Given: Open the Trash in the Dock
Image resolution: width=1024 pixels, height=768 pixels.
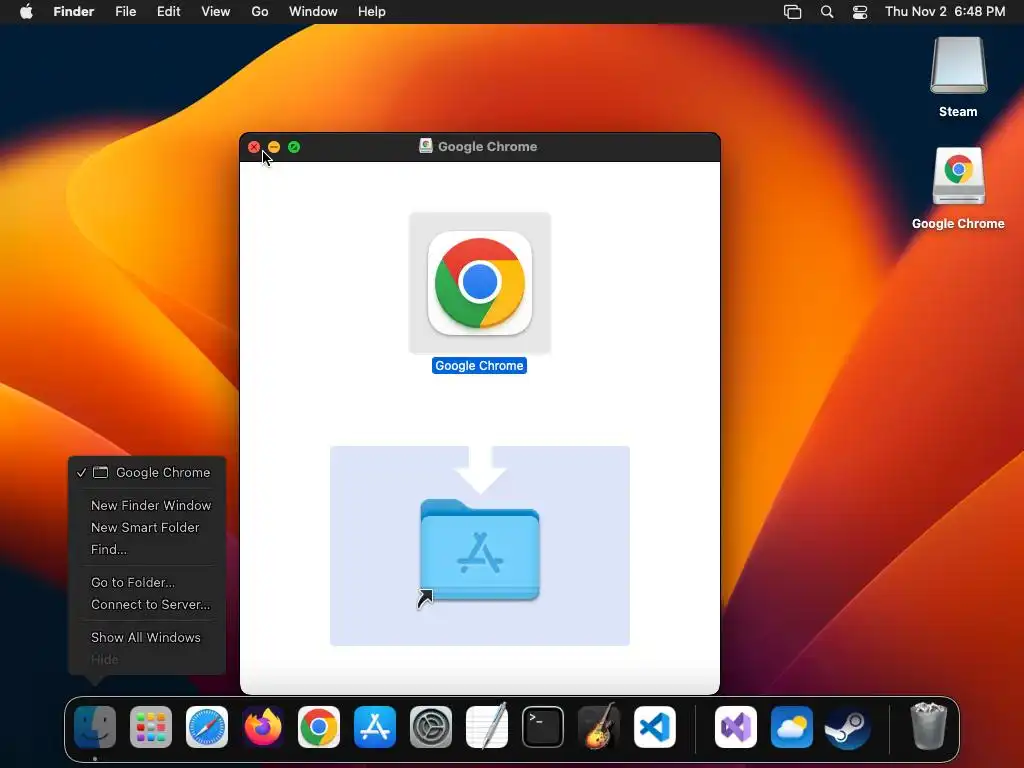Looking at the screenshot, I should click(929, 726).
